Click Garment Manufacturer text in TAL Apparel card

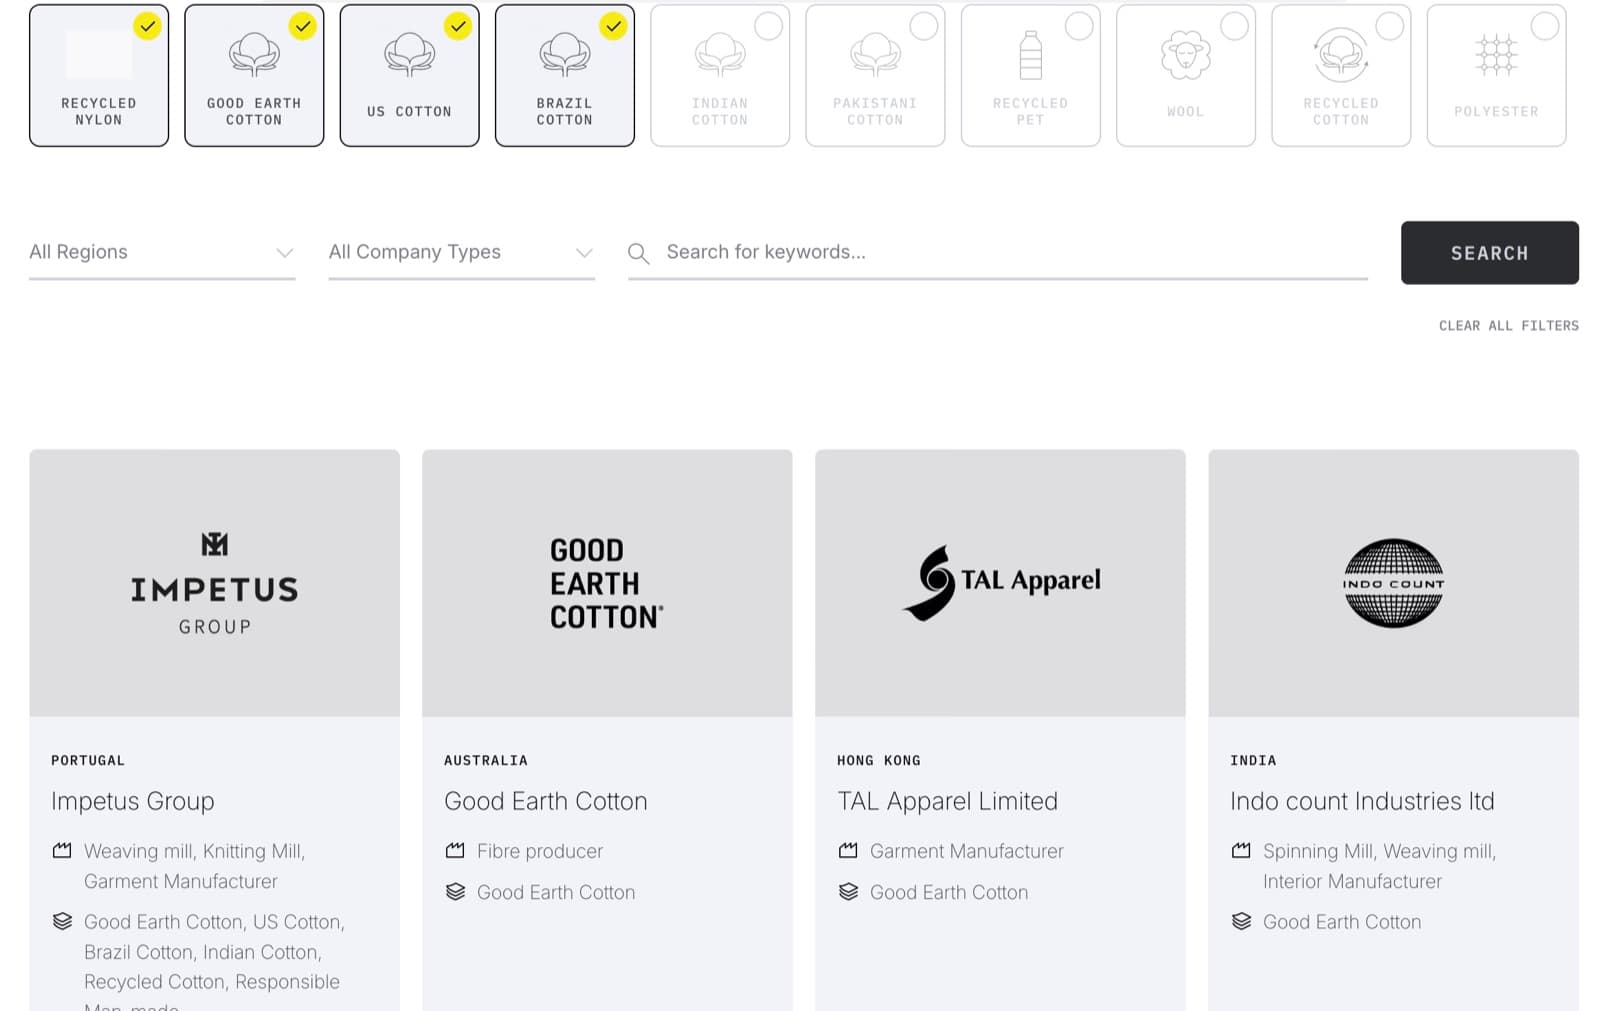(x=967, y=851)
